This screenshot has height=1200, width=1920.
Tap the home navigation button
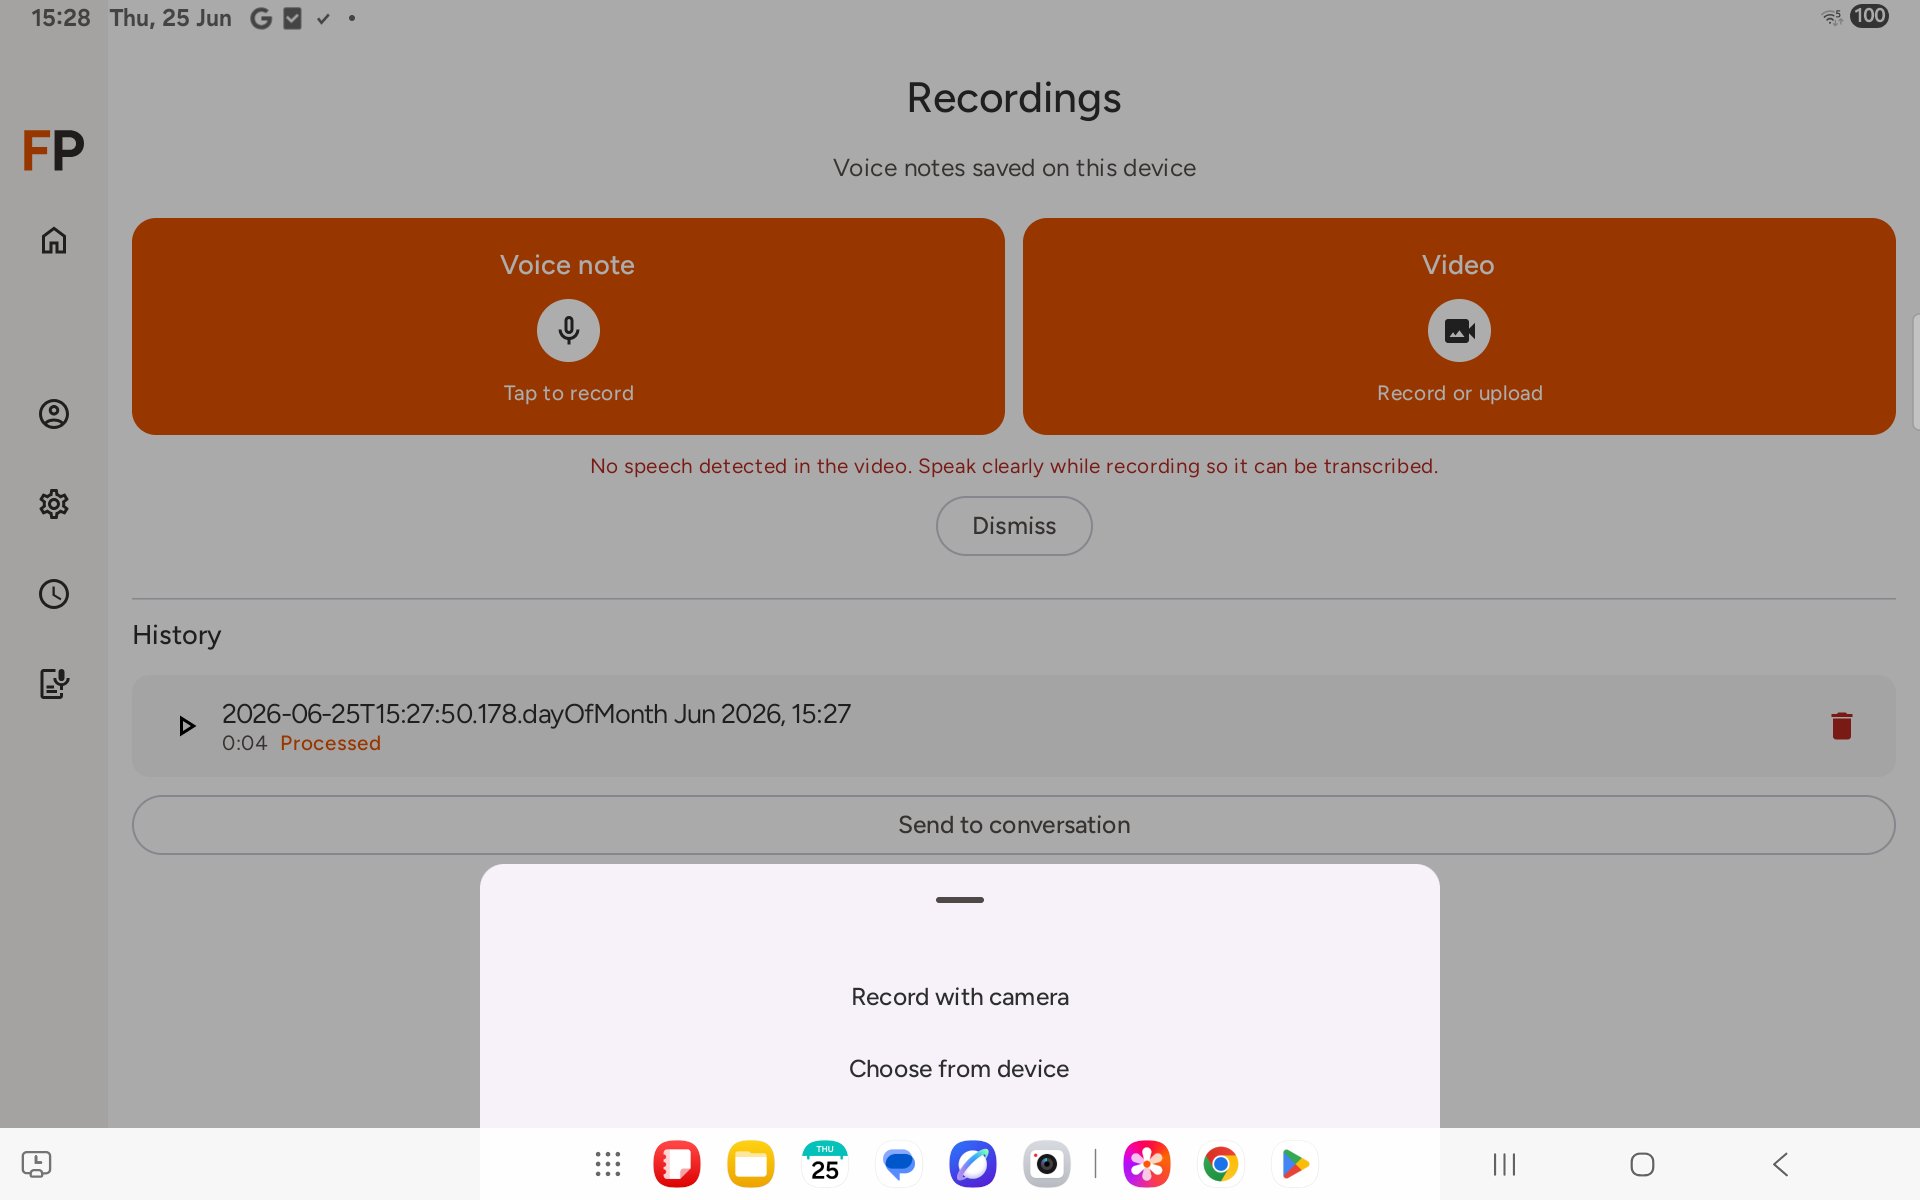click(x=1642, y=1164)
